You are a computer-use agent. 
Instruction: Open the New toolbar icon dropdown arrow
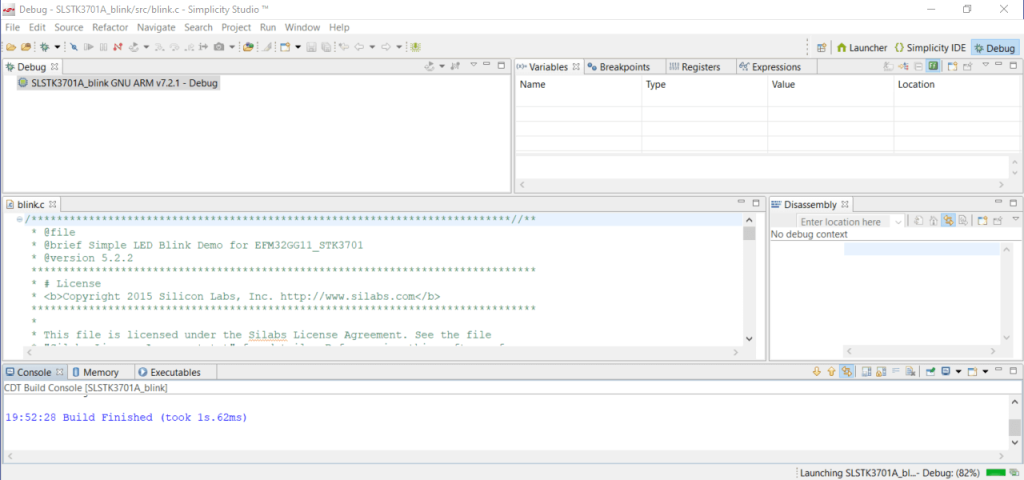coord(298,47)
